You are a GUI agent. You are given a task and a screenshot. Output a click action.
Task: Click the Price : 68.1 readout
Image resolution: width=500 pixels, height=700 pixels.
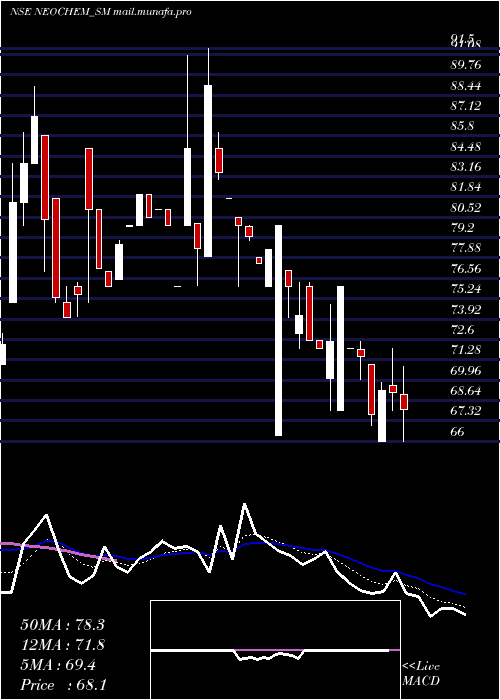(x=63, y=685)
